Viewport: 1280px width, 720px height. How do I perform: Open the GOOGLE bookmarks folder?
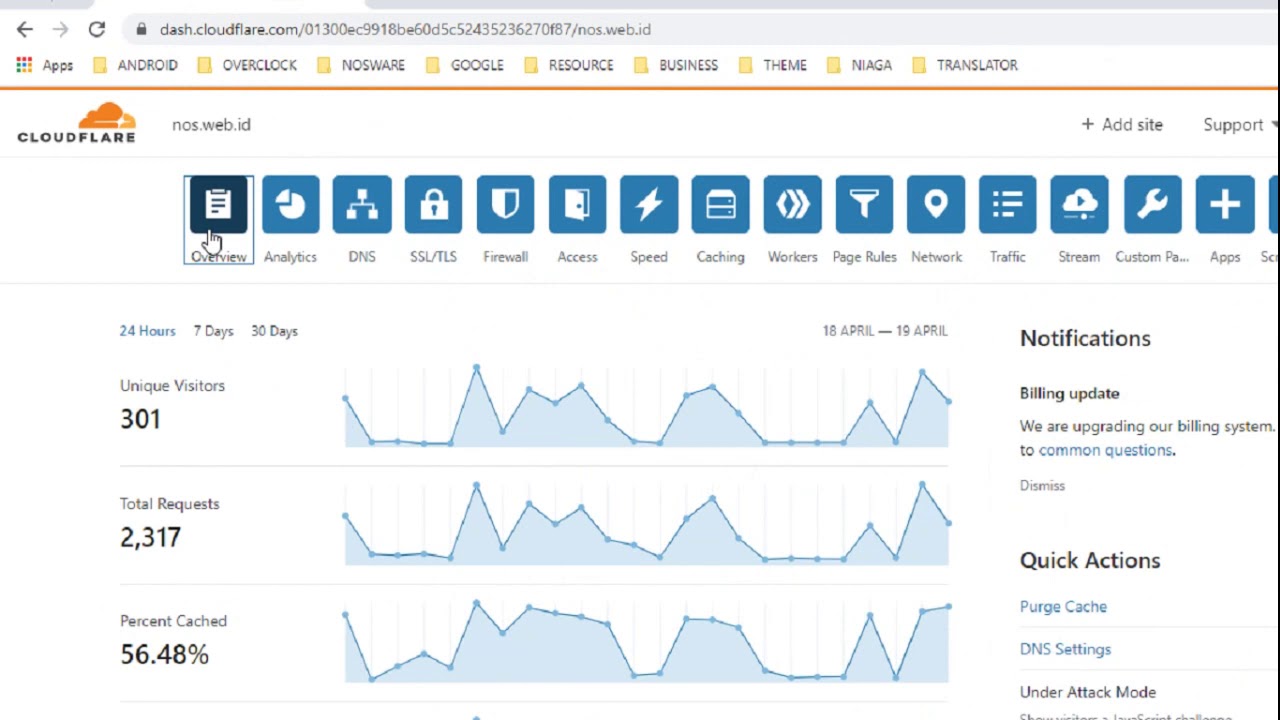point(465,65)
